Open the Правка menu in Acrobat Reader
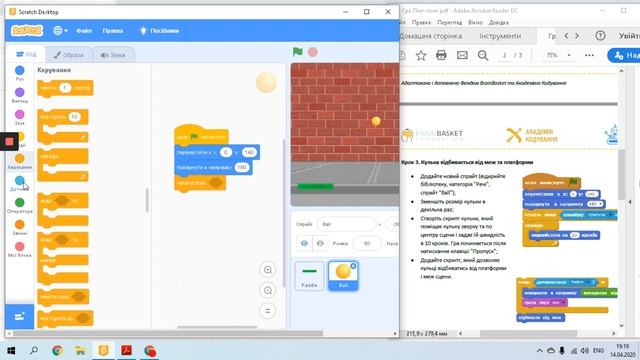Screen dimensions: 640x360 click(421, 22)
